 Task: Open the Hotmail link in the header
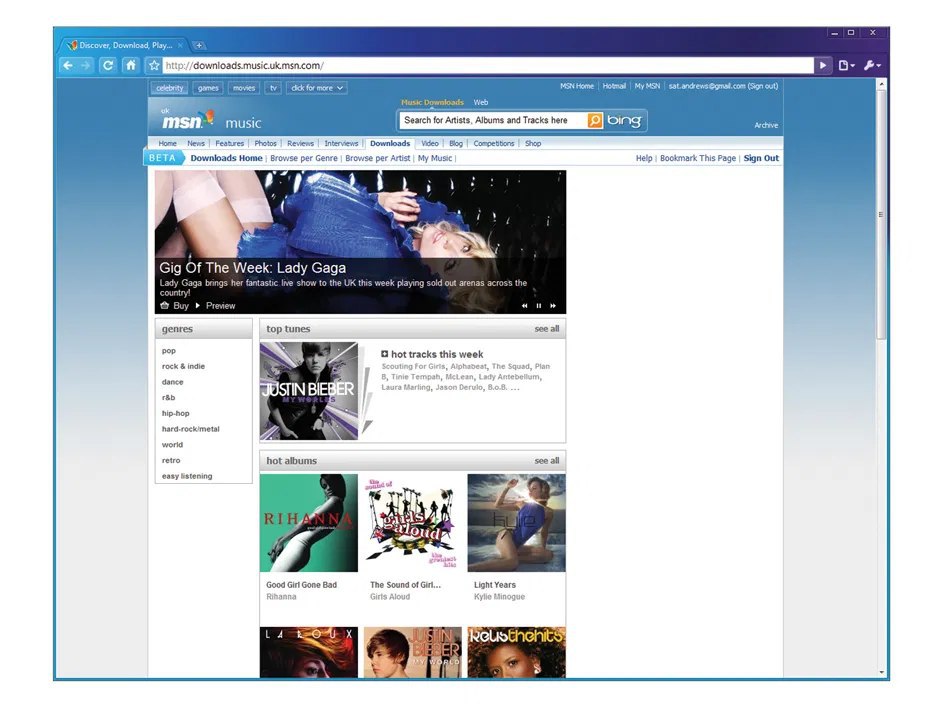coord(614,86)
